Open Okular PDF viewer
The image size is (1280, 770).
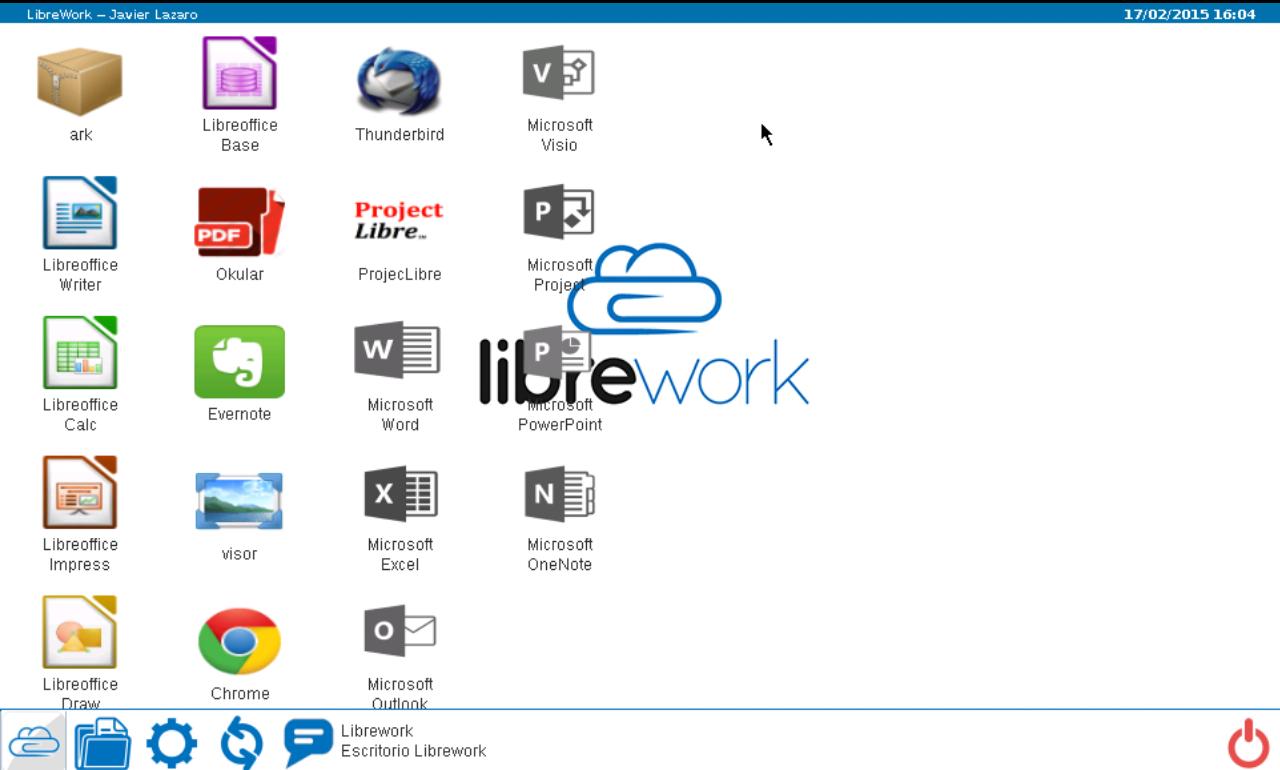(x=239, y=220)
